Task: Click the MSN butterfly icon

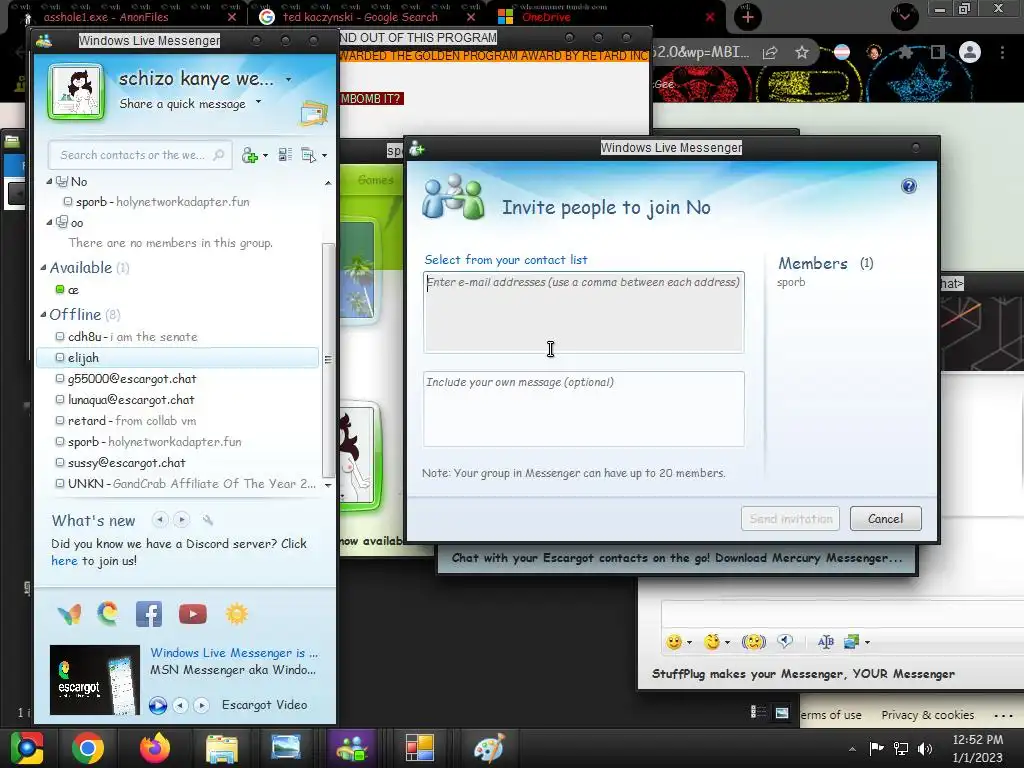Action: coord(69,614)
